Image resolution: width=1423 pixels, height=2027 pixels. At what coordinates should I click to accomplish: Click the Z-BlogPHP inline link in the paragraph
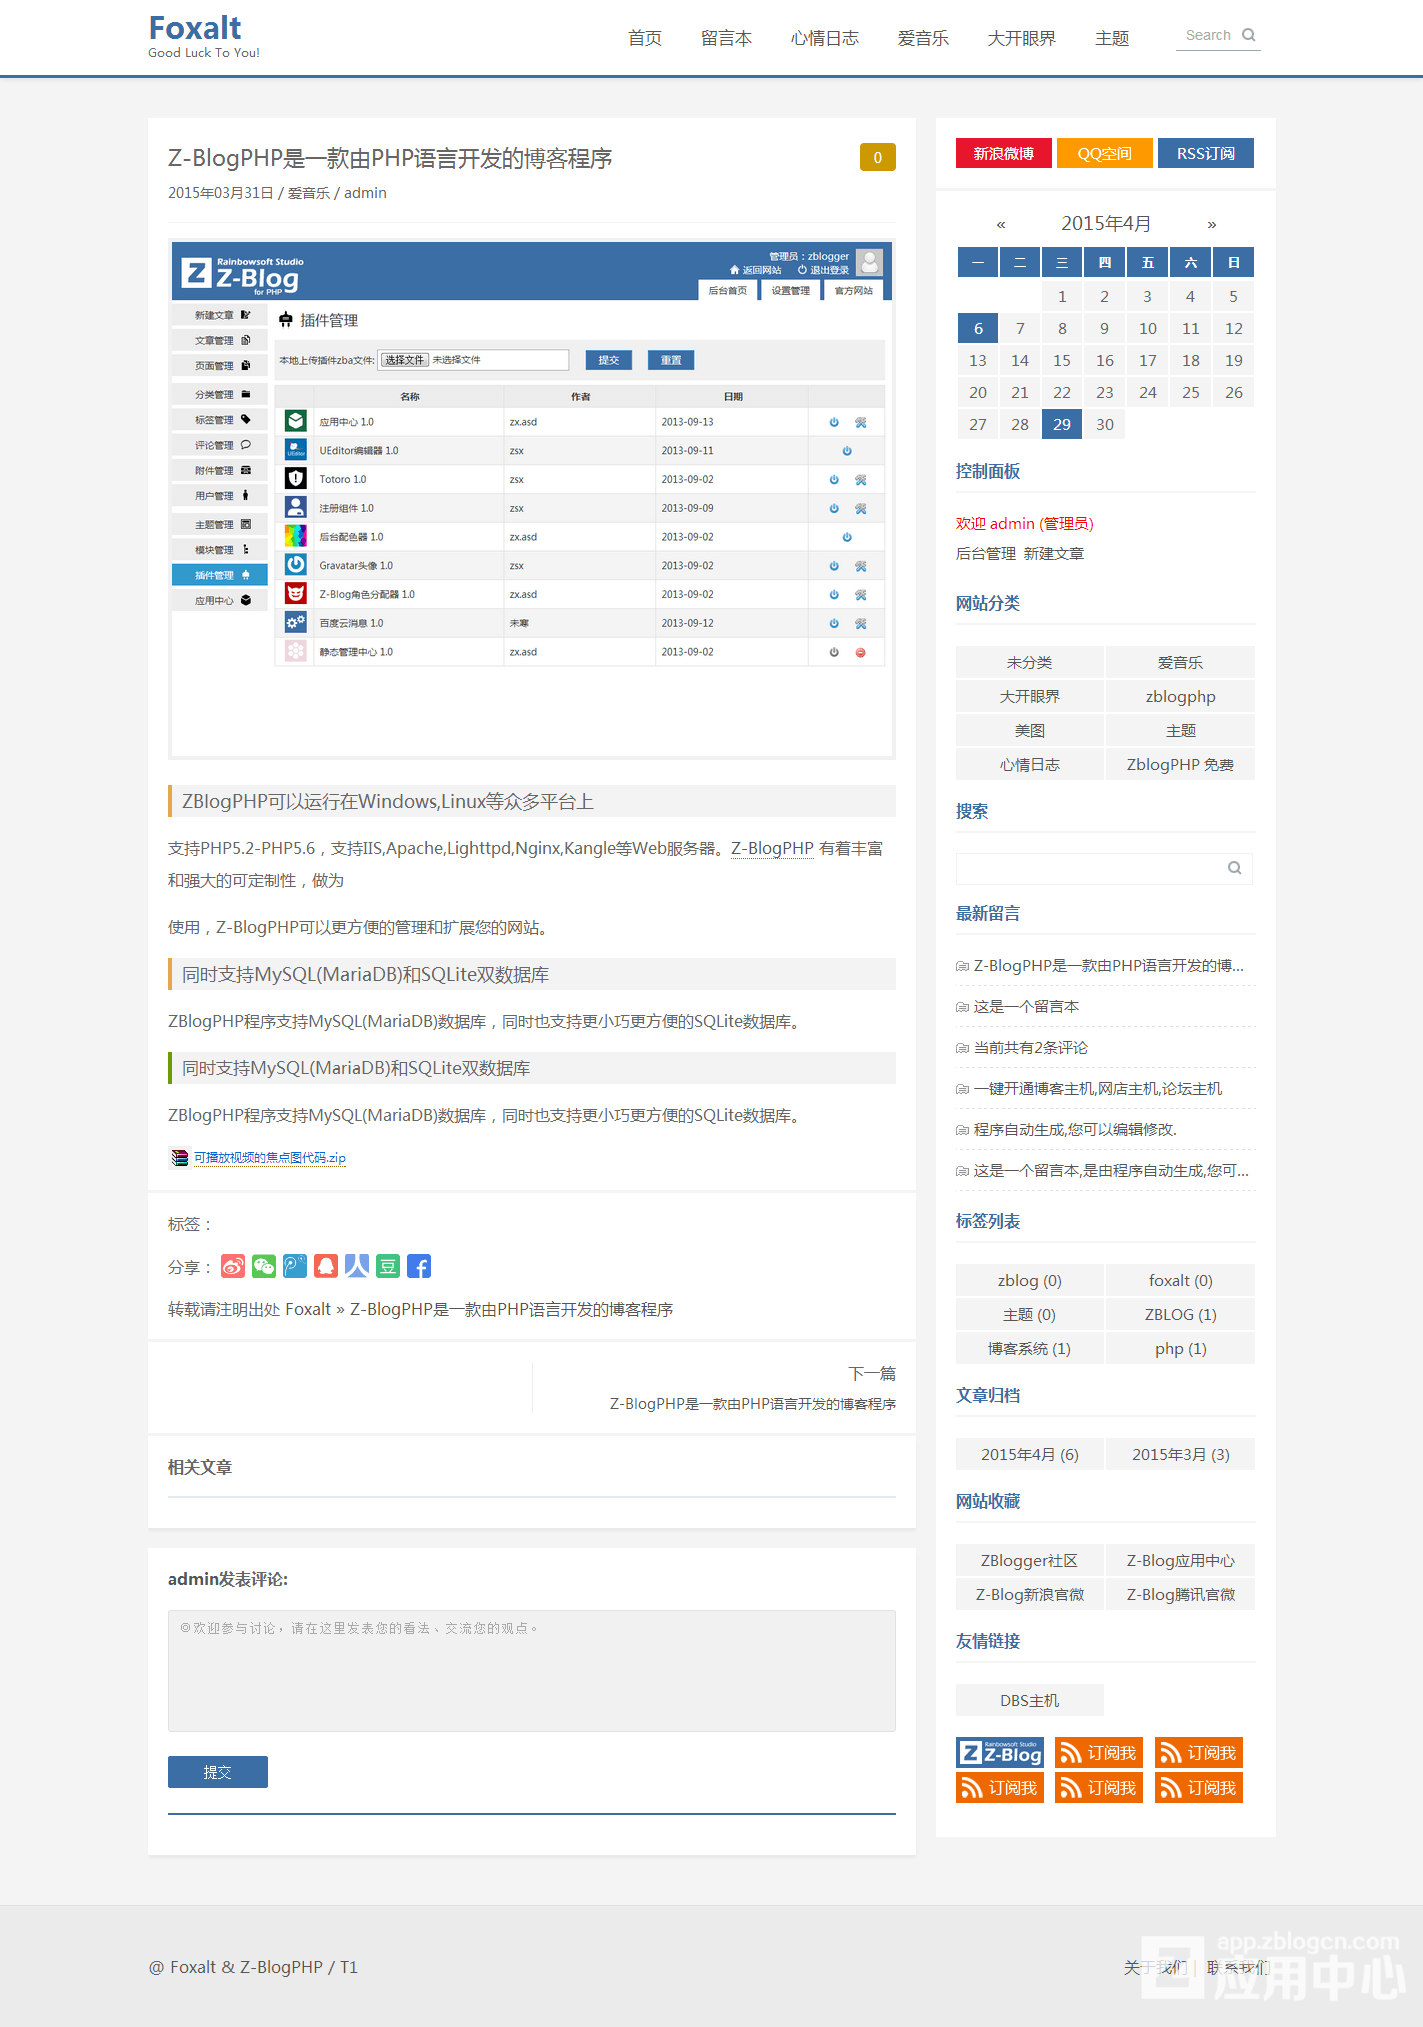(772, 848)
